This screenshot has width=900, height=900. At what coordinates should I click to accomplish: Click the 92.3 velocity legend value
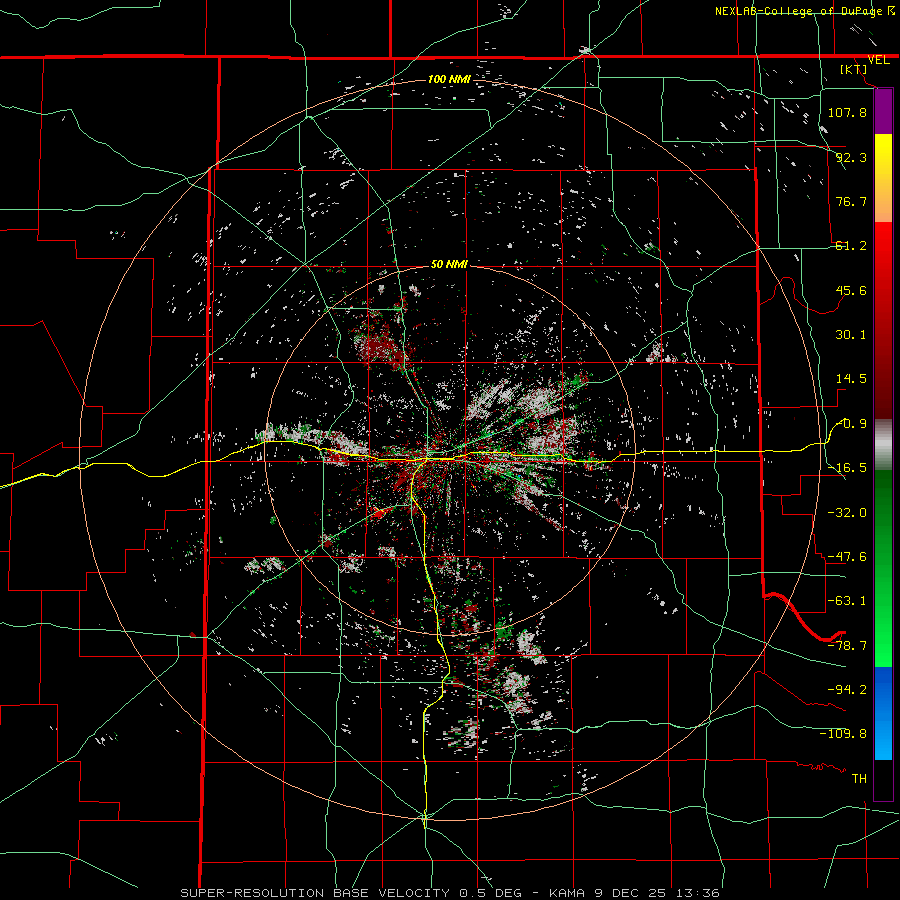coord(851,157)
